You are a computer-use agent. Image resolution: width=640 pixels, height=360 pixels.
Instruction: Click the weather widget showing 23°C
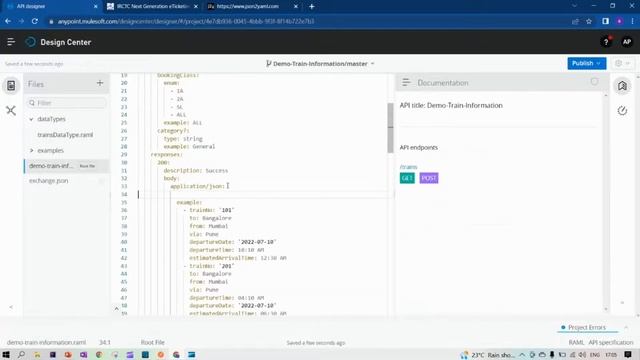[488, 355]
